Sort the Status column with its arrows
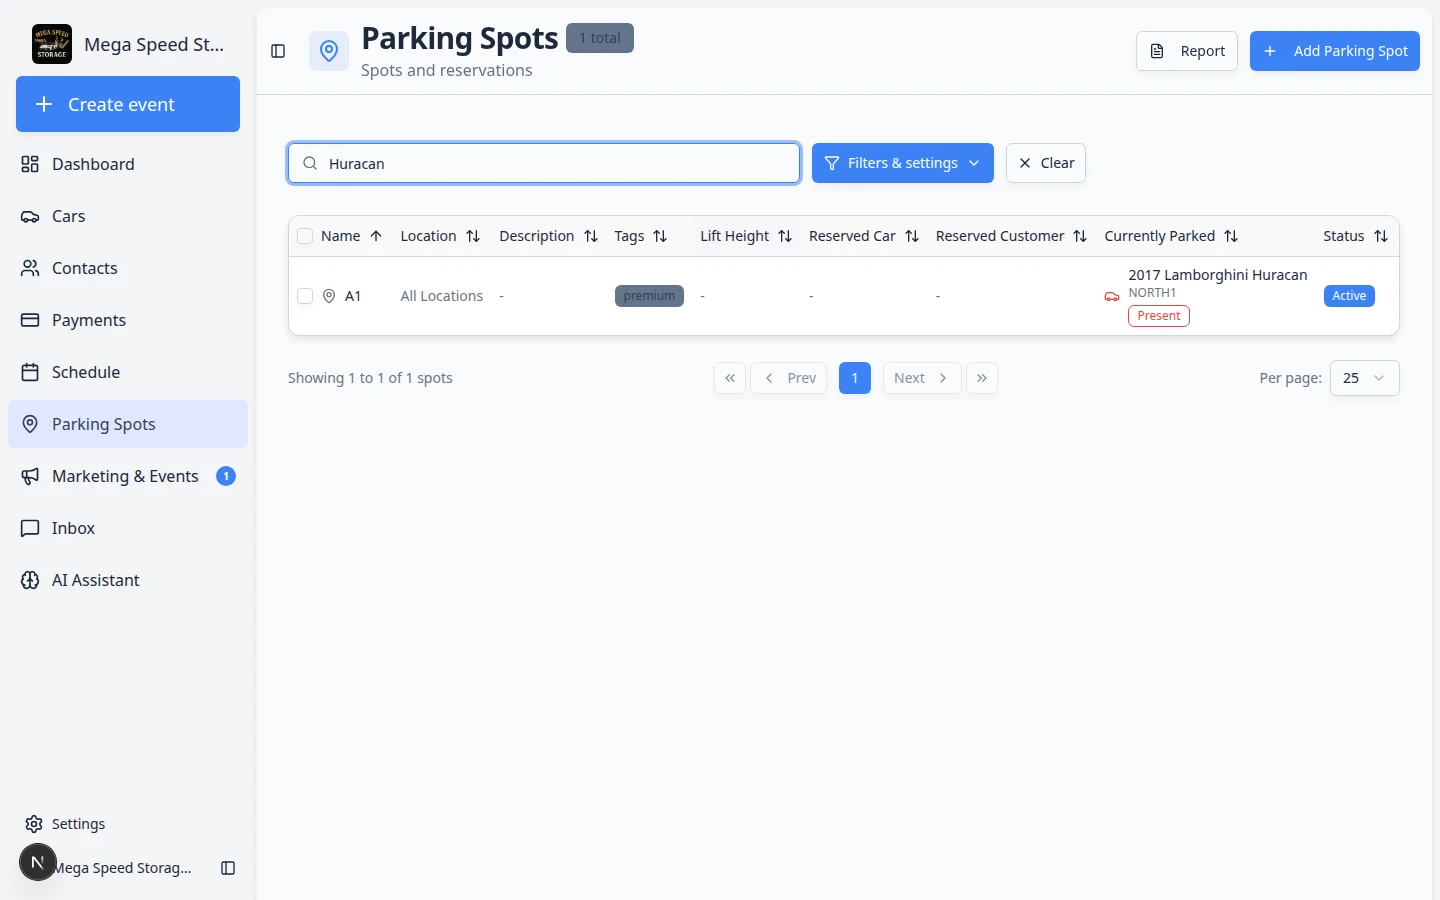The image size is (1440, 900). (1381, 236)
